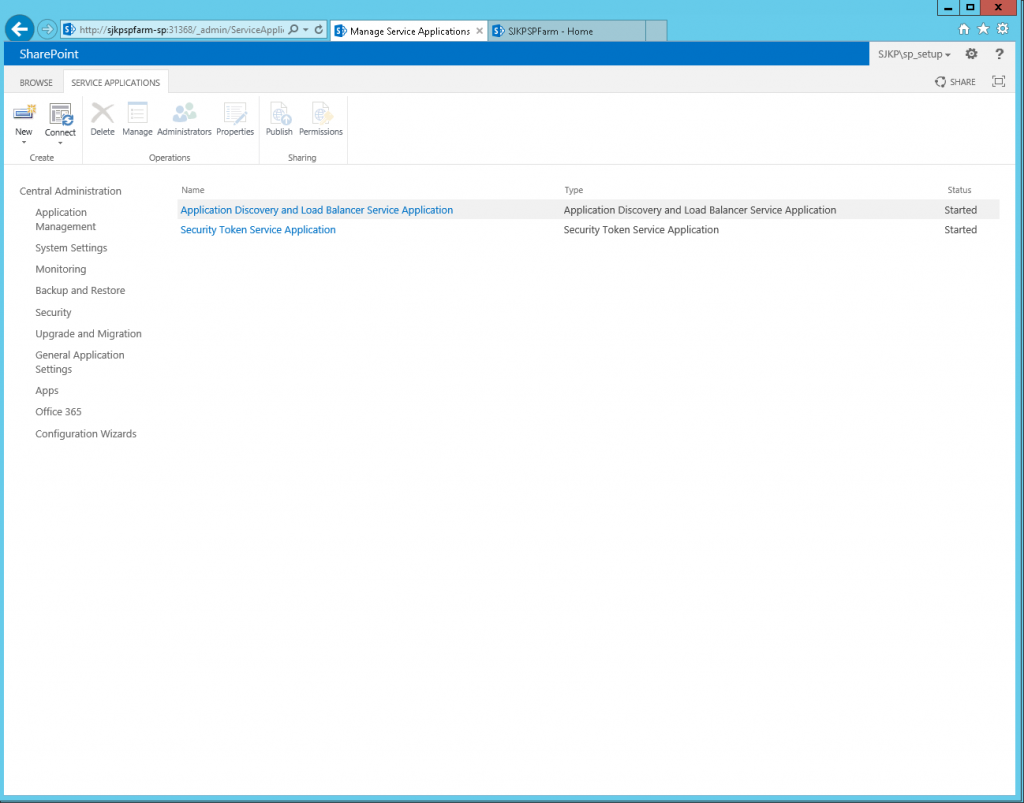Open the SJKP\sp_setup user menu

pos(913,54)
